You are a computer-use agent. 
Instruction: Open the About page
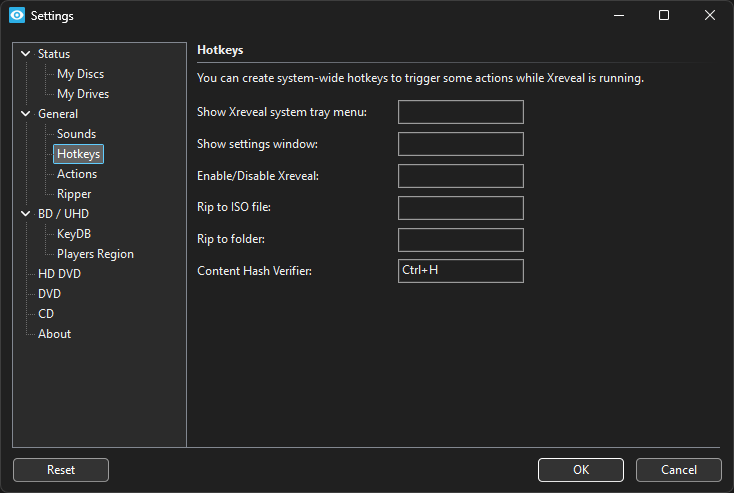(54, 334)
